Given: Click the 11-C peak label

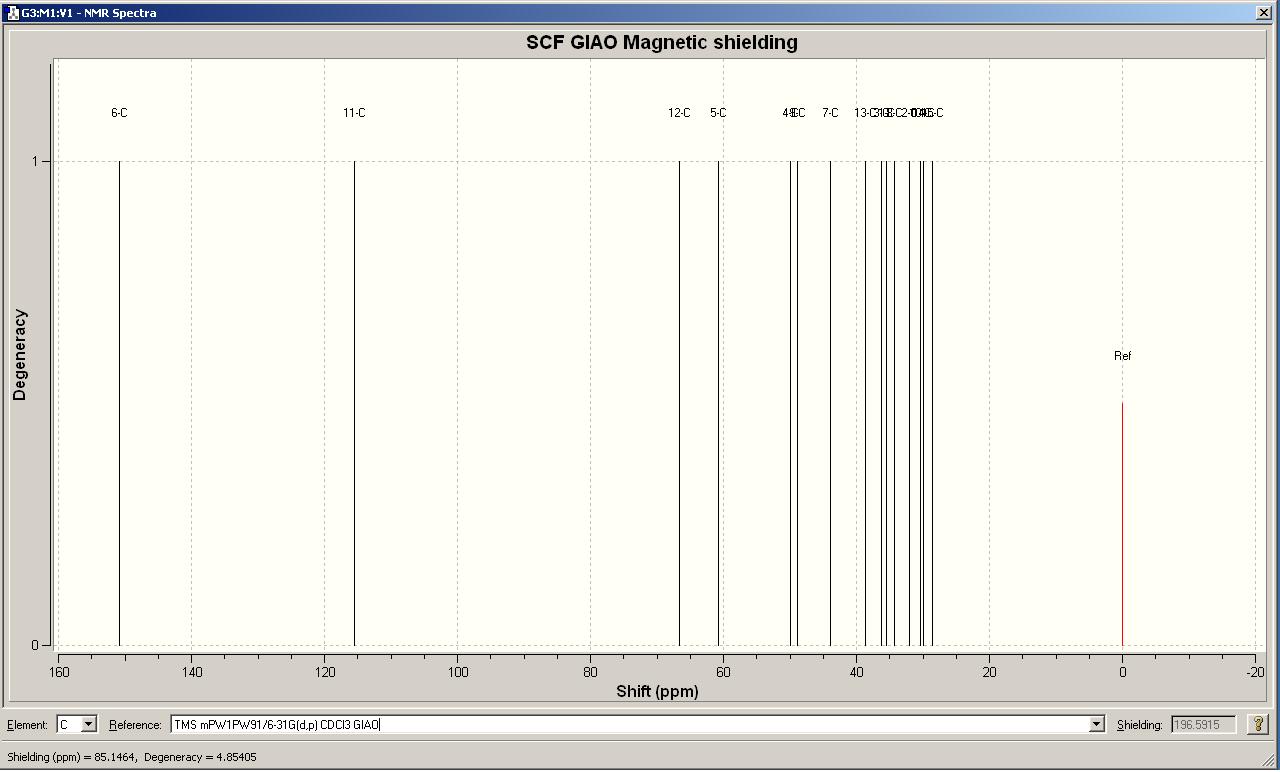Looking at the screenshot, I should tap(354, 113).
